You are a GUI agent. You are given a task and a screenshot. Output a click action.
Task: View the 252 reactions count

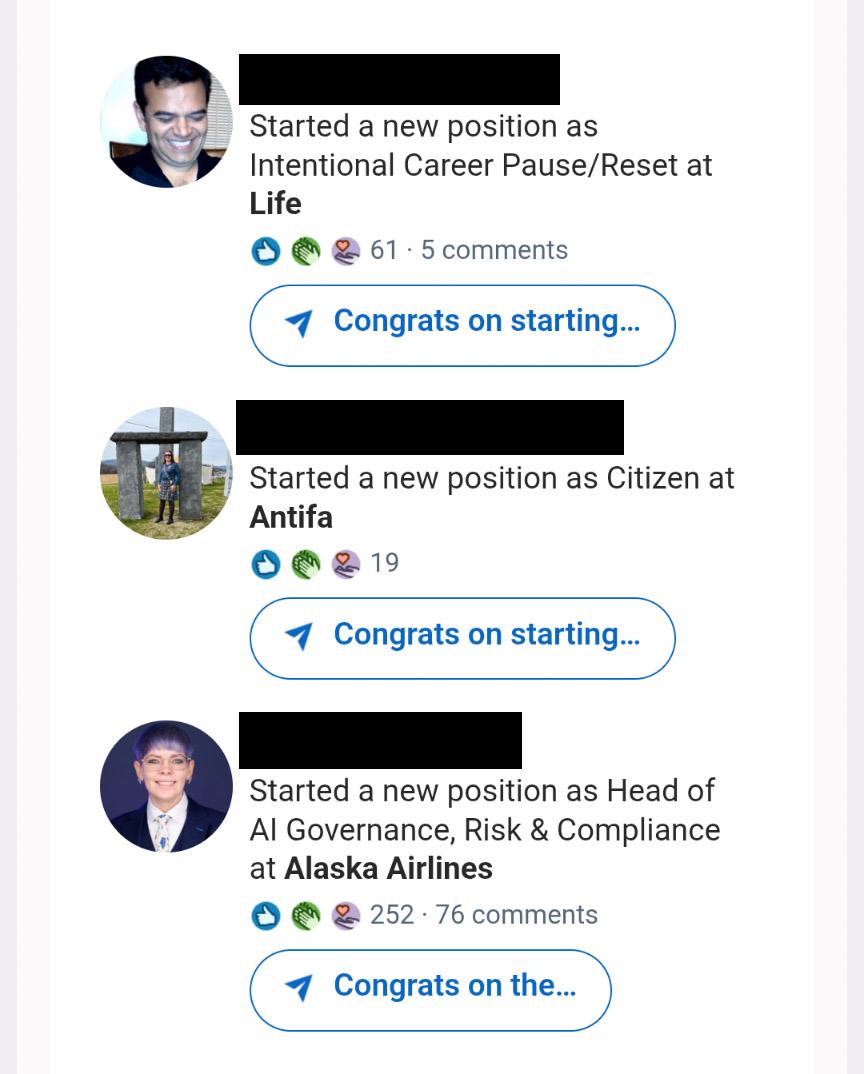(392, 914)
